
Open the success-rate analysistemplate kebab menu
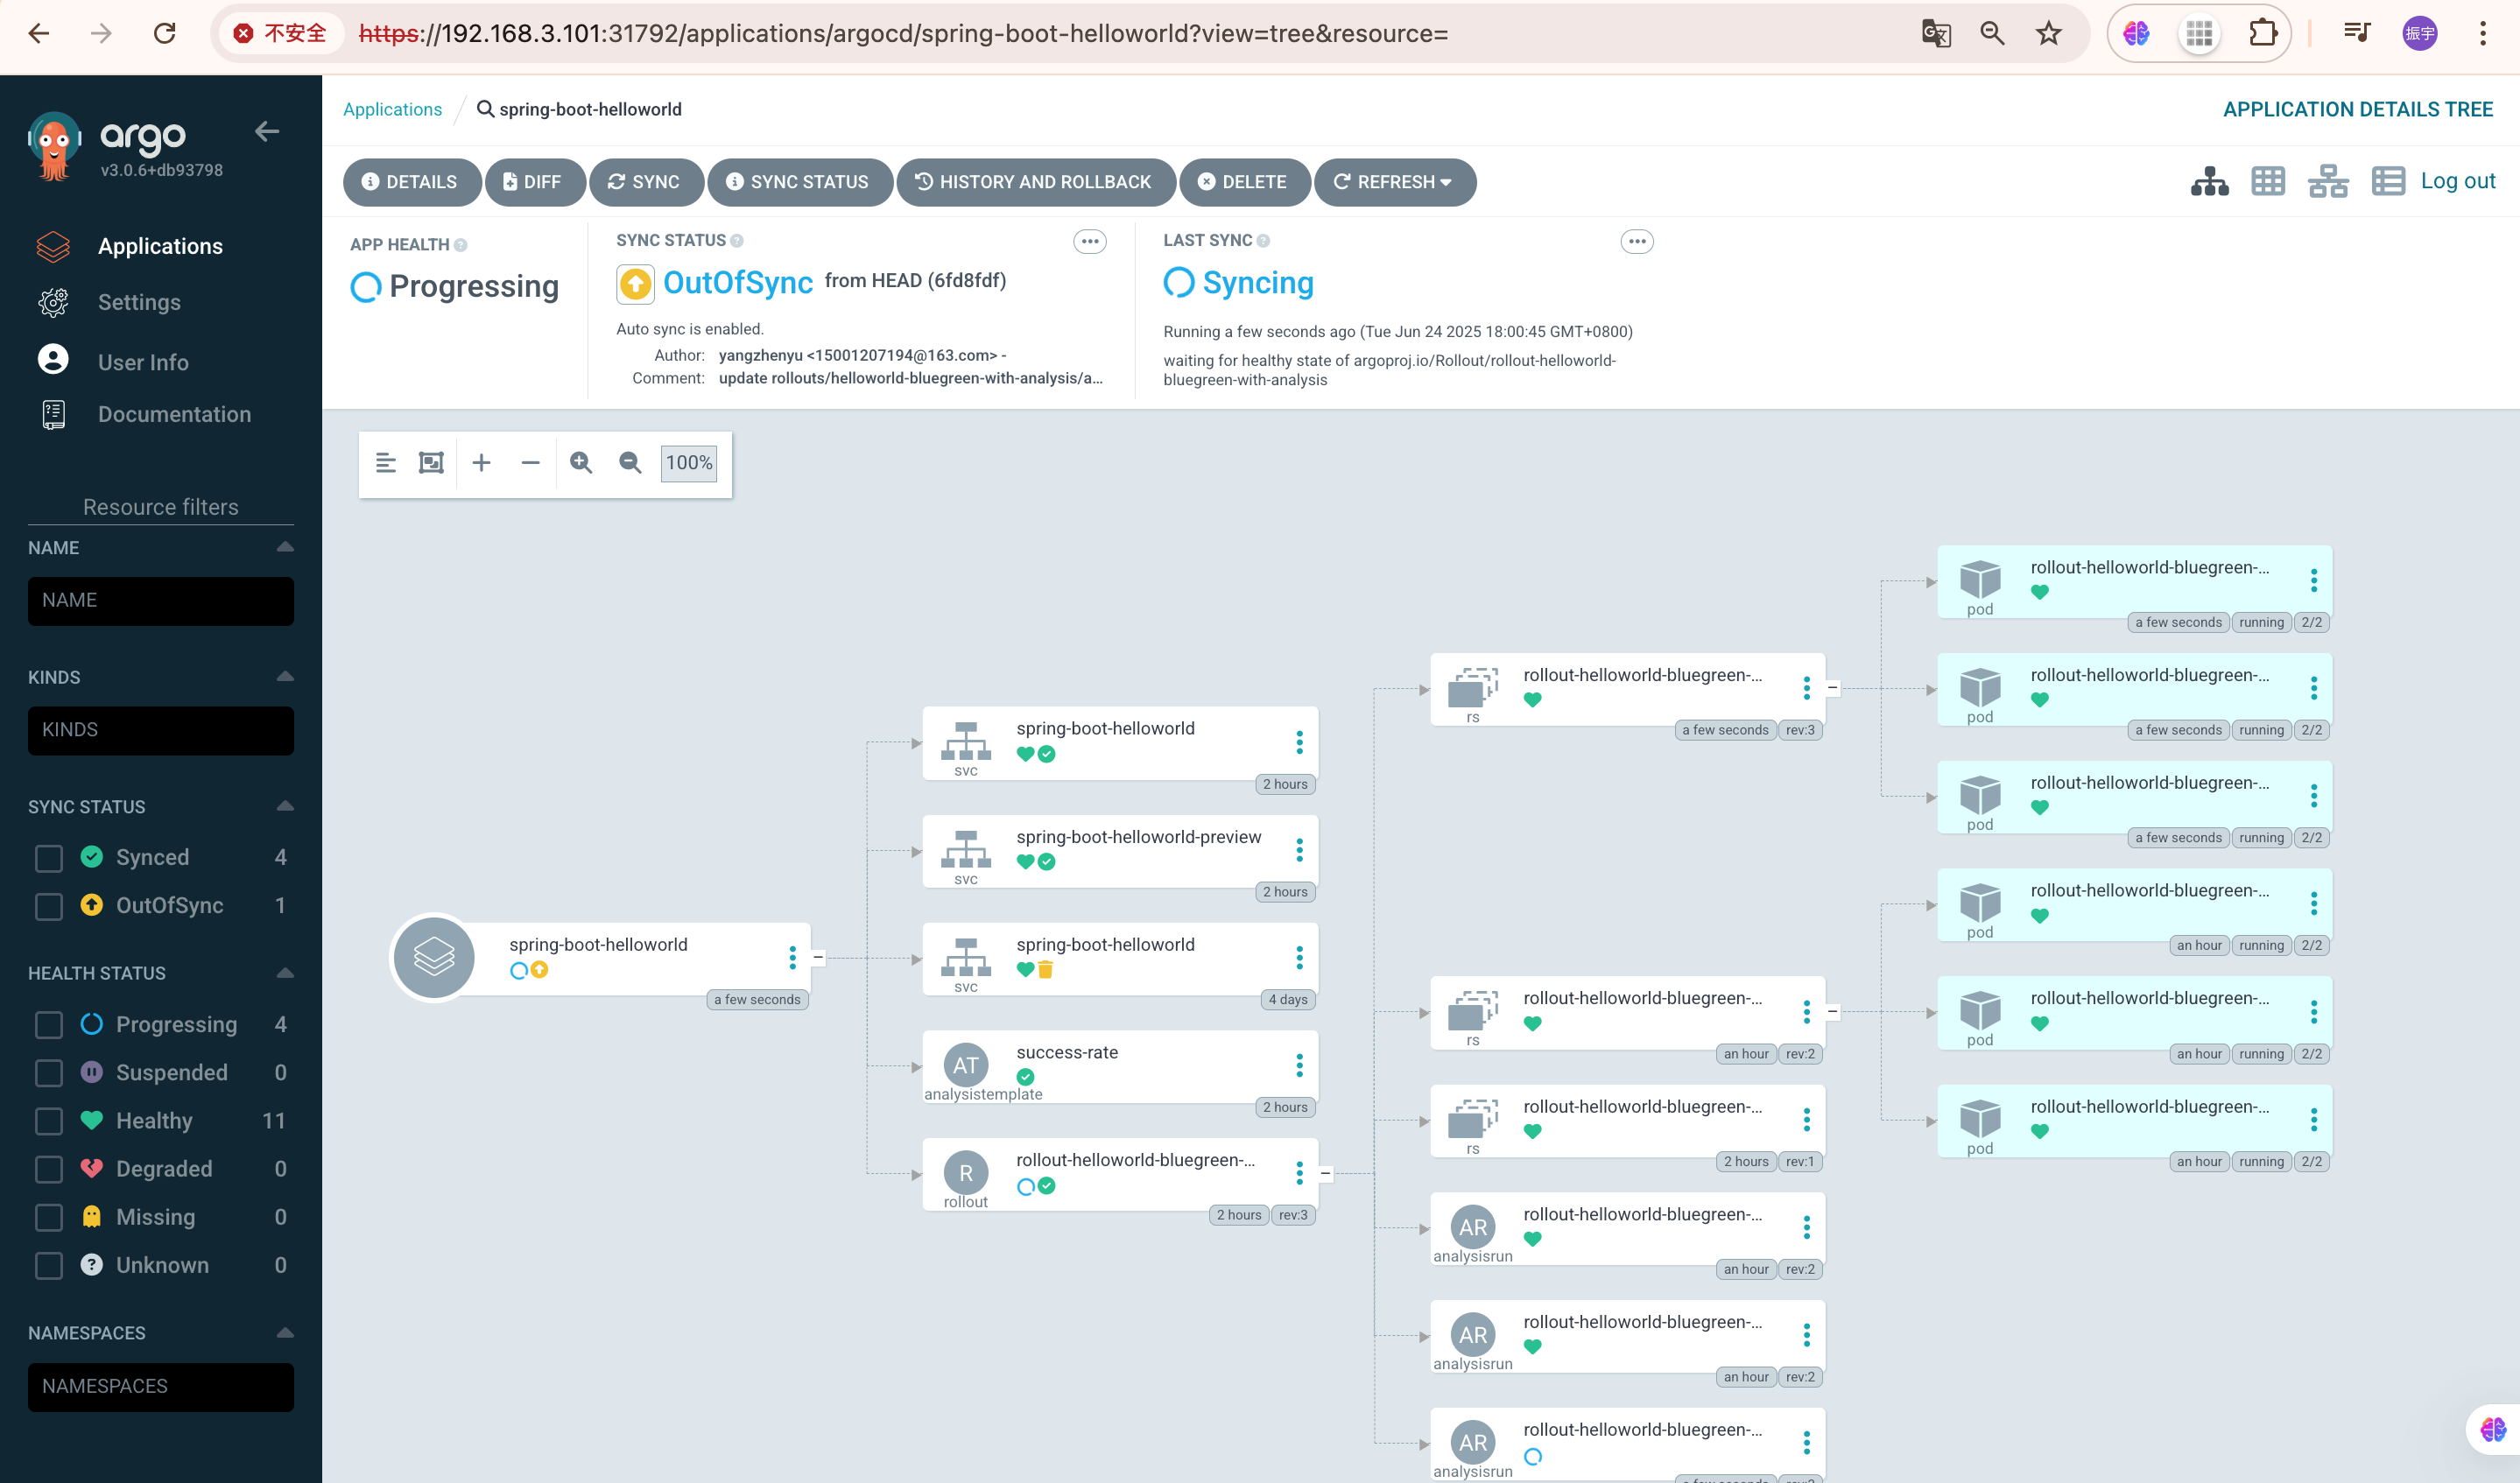[x=1299, y=1066]
